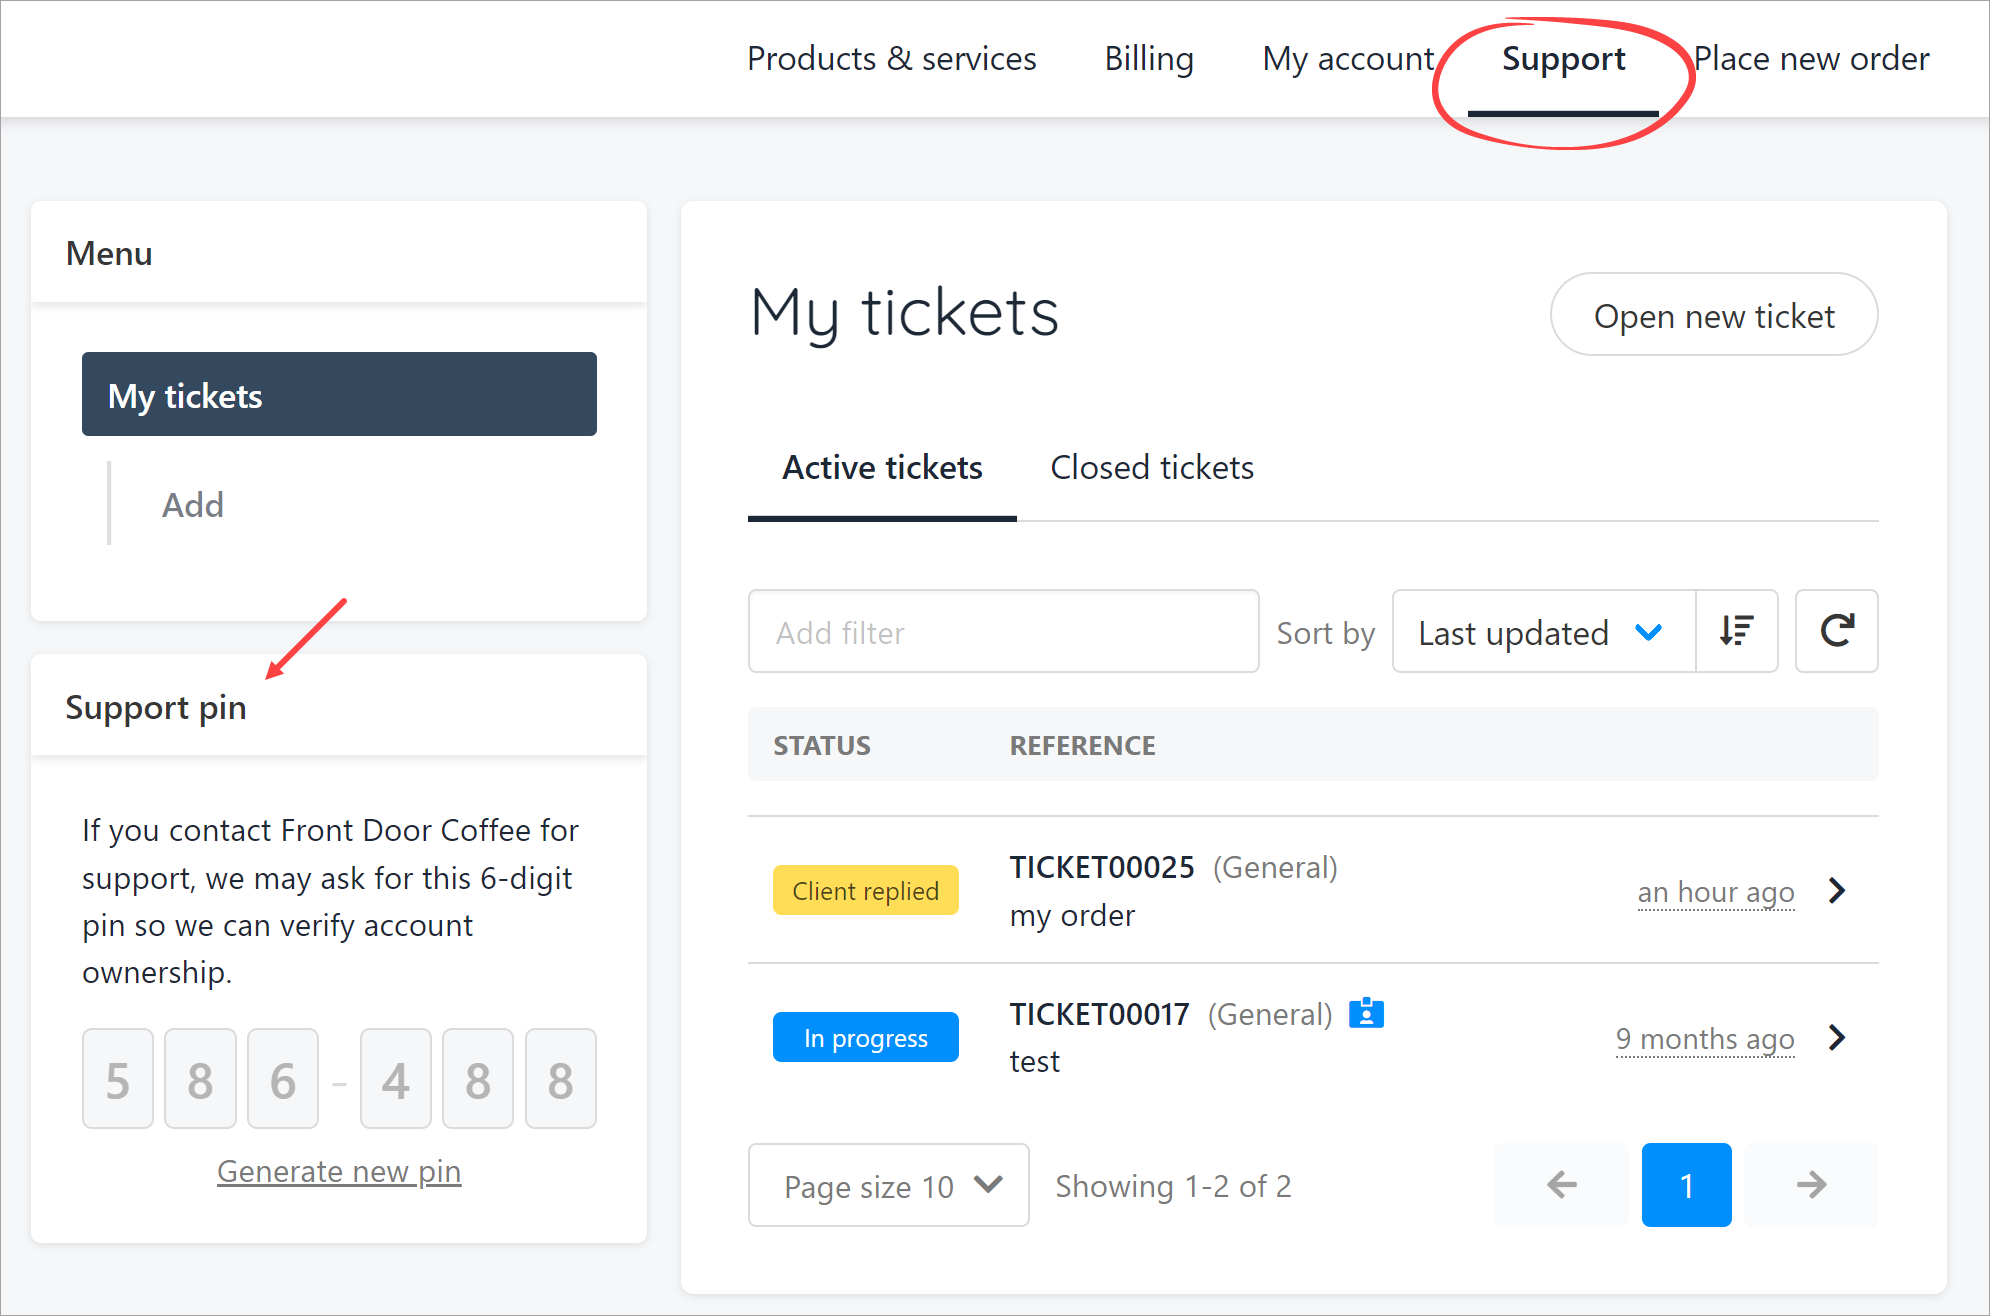Select page 1 in pagination

[1686, 1185]
